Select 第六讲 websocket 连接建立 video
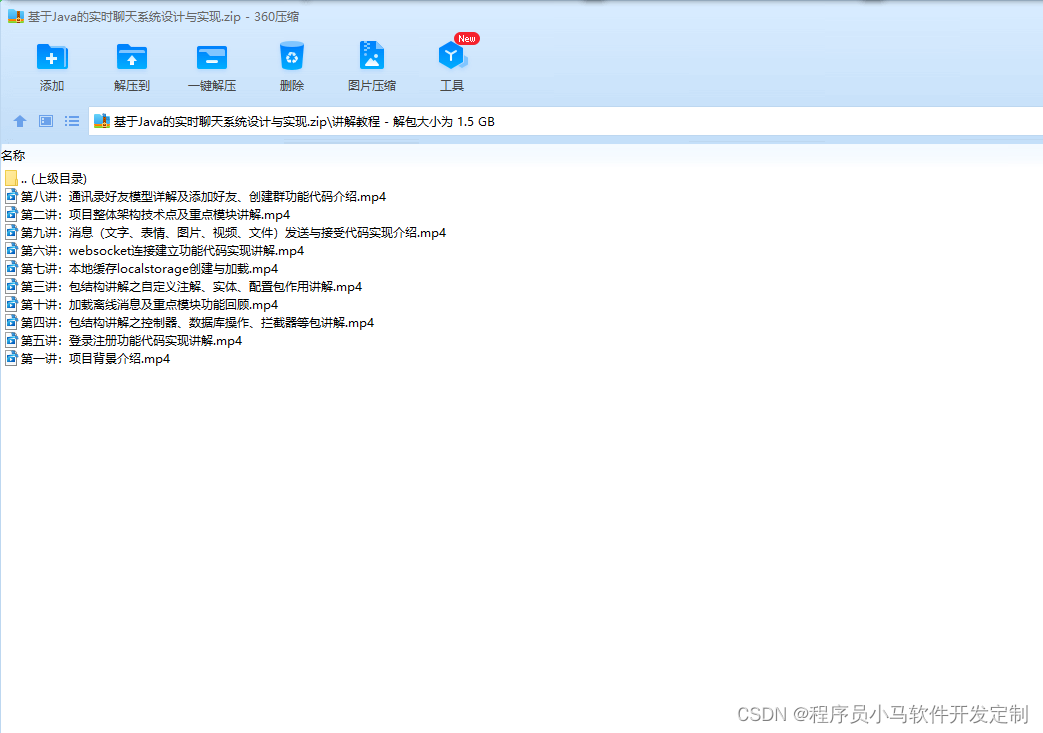Image resolution: width=1043 pixels, height=733 pixels. 165,250
